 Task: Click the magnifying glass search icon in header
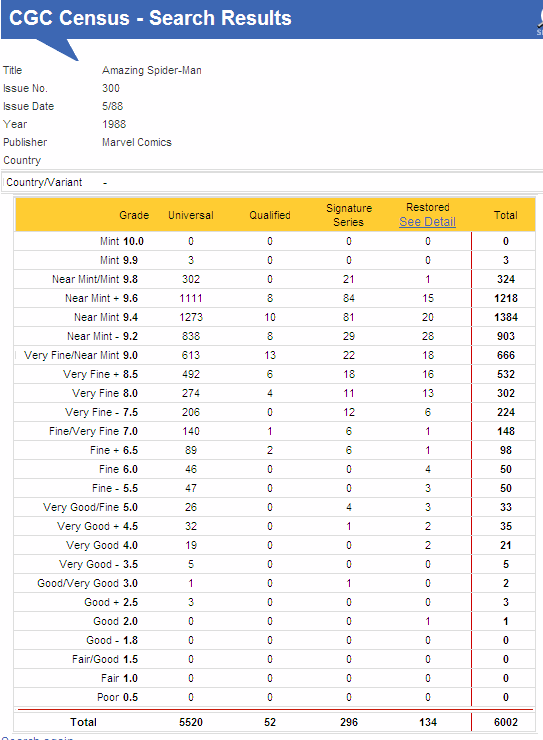(540, 20)
